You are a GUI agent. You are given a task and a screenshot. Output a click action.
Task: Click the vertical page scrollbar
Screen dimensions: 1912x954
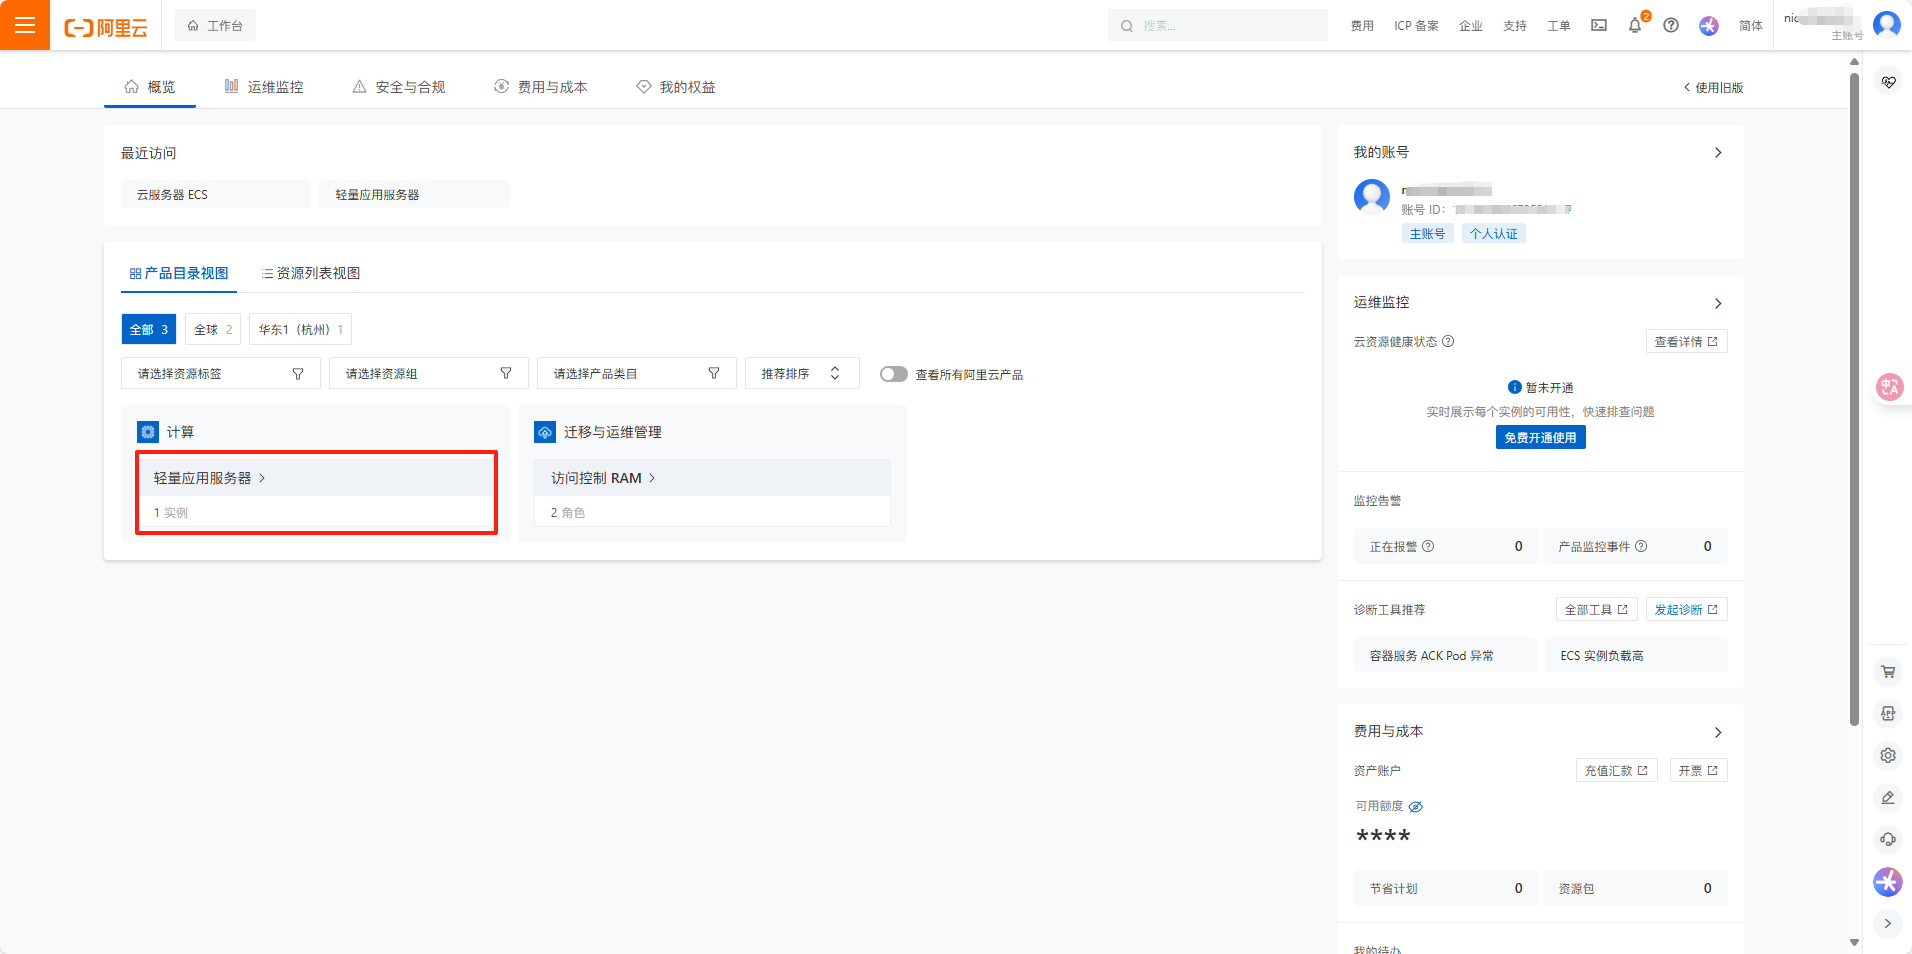(1854, 400)
